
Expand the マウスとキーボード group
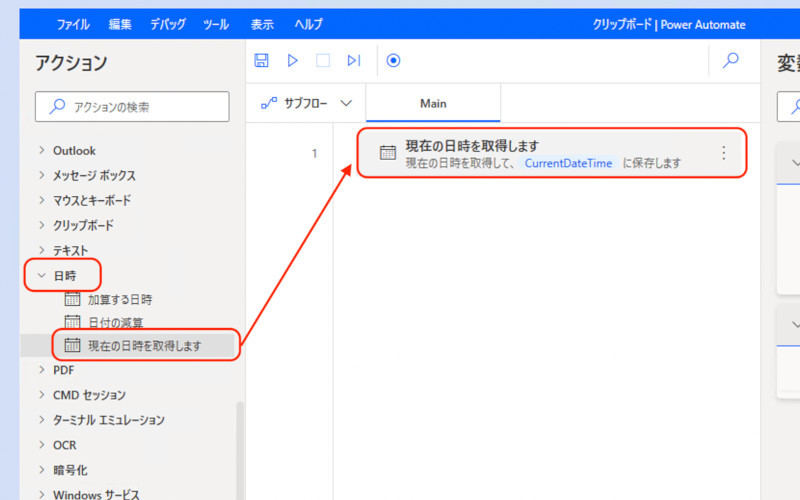(42, 201)
